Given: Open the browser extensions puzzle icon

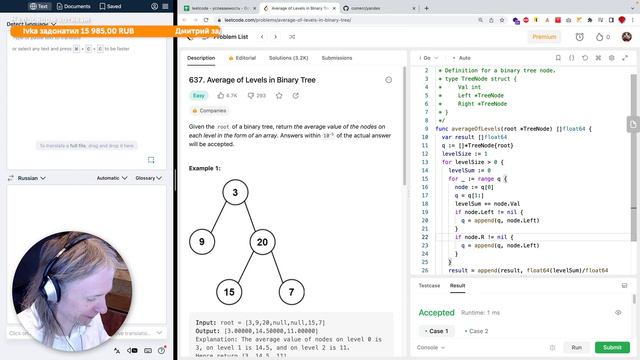Looking at the screenshot, I should tap(590, 20).
